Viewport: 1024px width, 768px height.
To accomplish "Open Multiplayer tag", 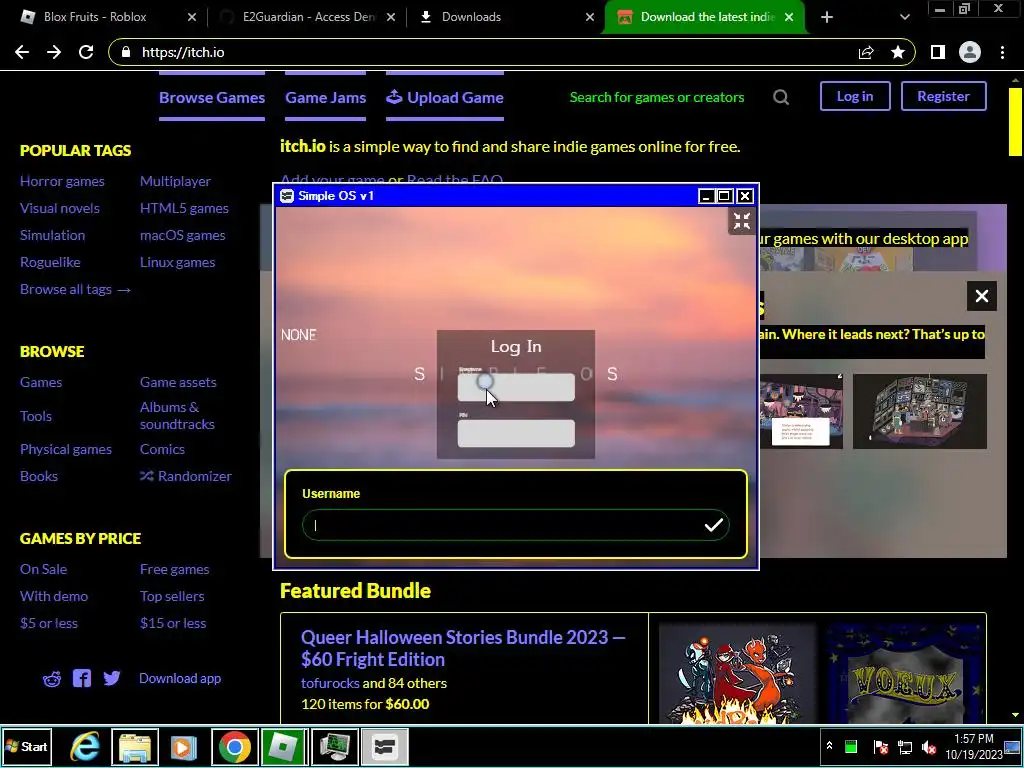I will point(175,182).
